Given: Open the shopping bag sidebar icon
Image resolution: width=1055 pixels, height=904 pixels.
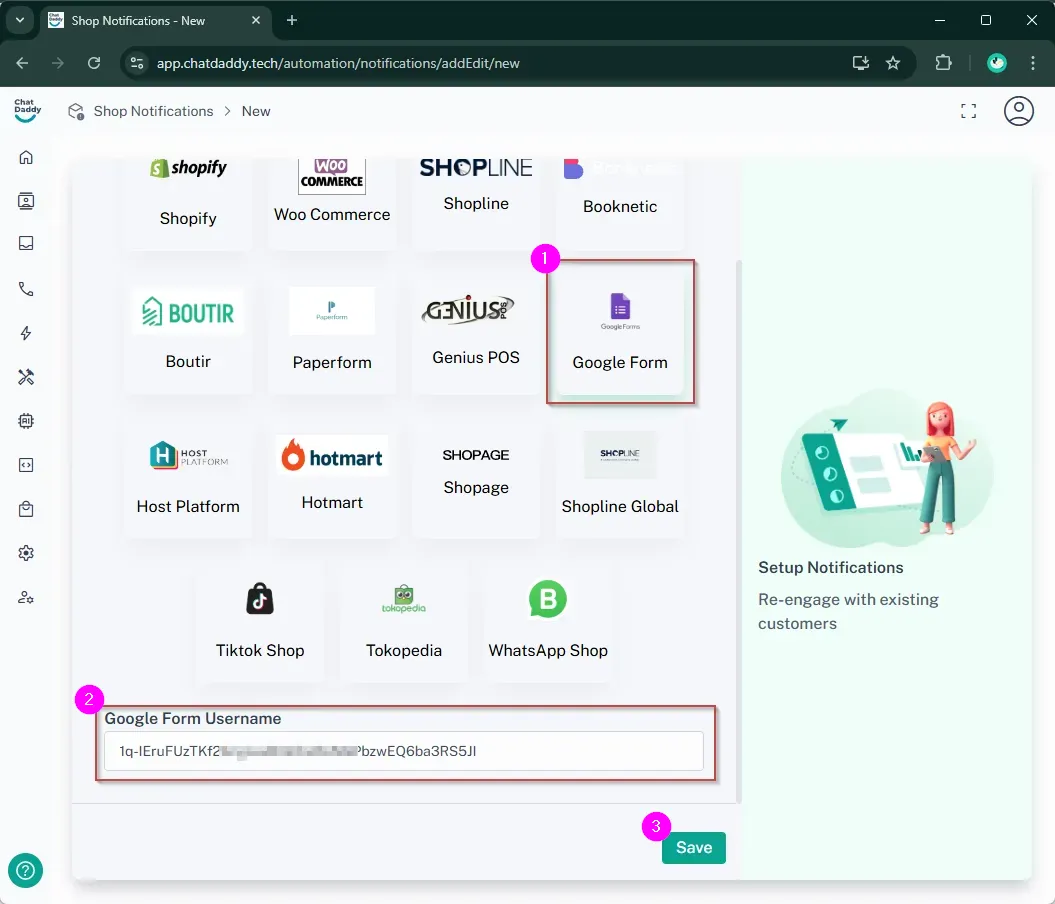Looking at the screenshot, I should (26, 509).
